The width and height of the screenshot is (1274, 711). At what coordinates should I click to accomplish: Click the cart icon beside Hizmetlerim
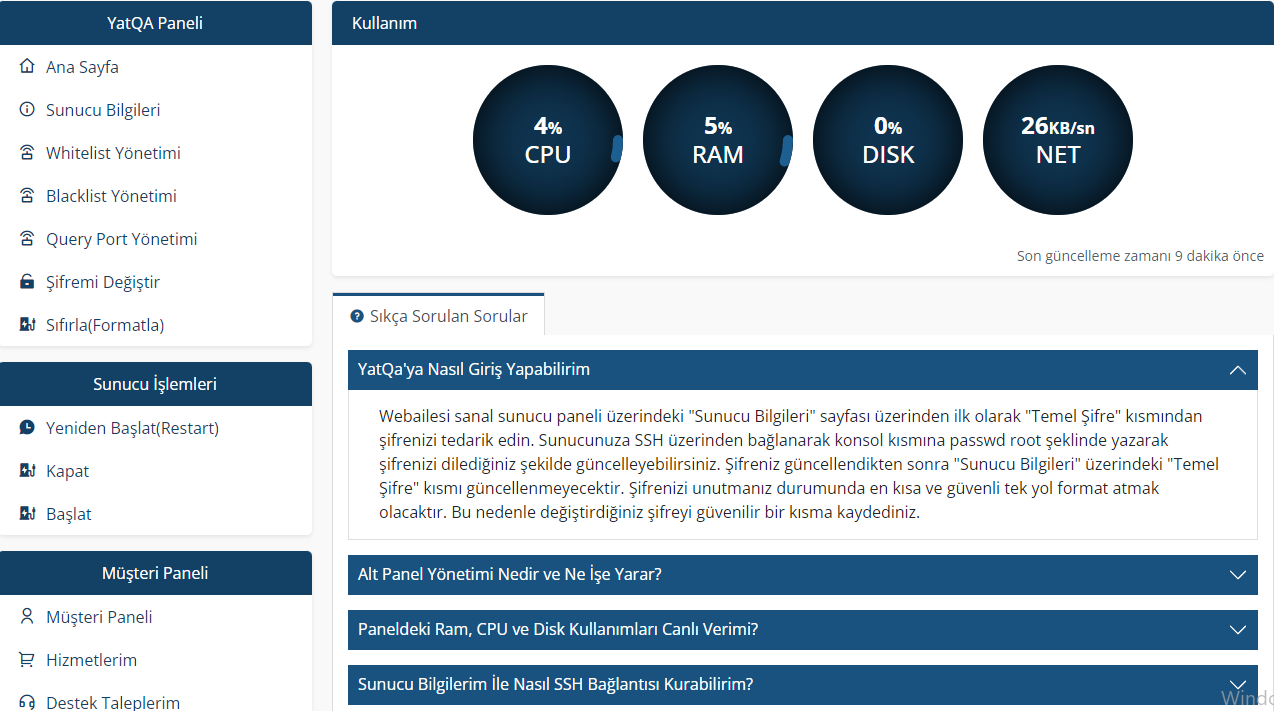[27, 660]
